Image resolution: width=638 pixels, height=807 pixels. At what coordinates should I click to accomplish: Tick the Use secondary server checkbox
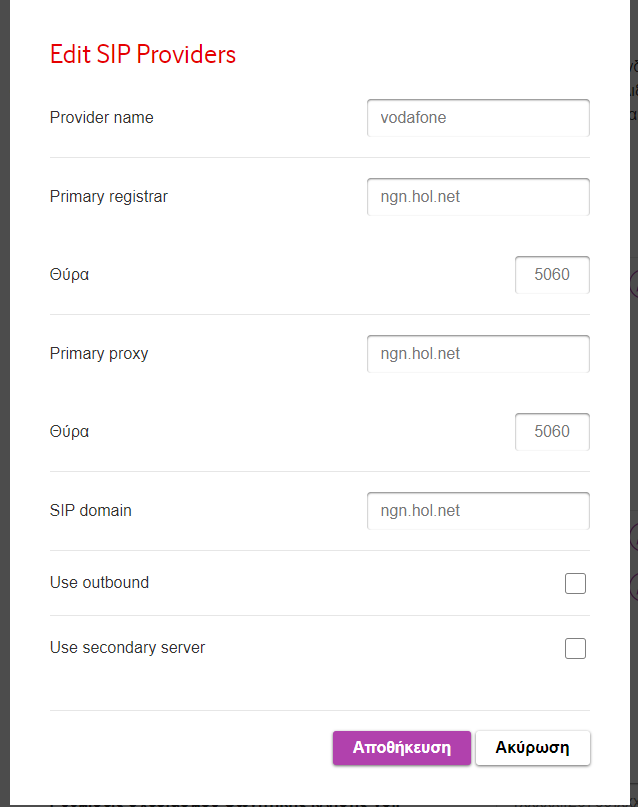click(575, 648)
